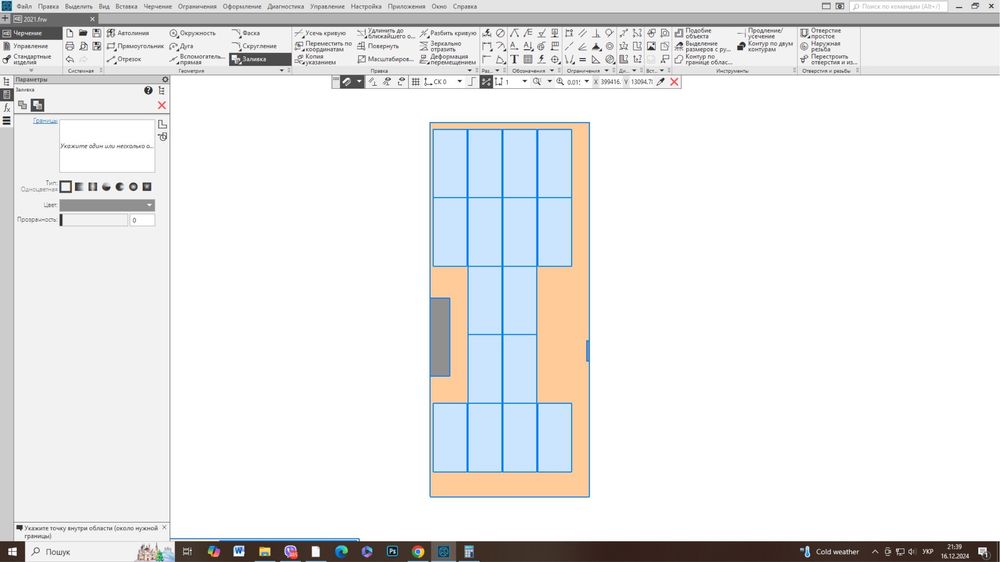This screenshot has width=1000, height=562.
Task: Select ring-shaped gradient fill type
Action: pos(133,187)
